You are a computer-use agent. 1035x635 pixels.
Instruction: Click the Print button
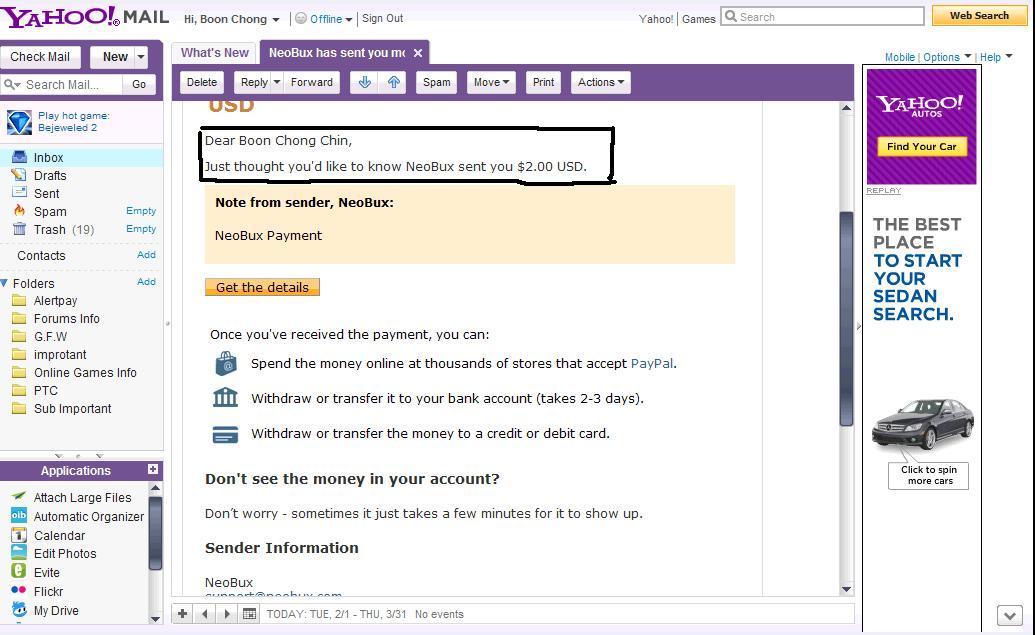[x=543, y=82]
